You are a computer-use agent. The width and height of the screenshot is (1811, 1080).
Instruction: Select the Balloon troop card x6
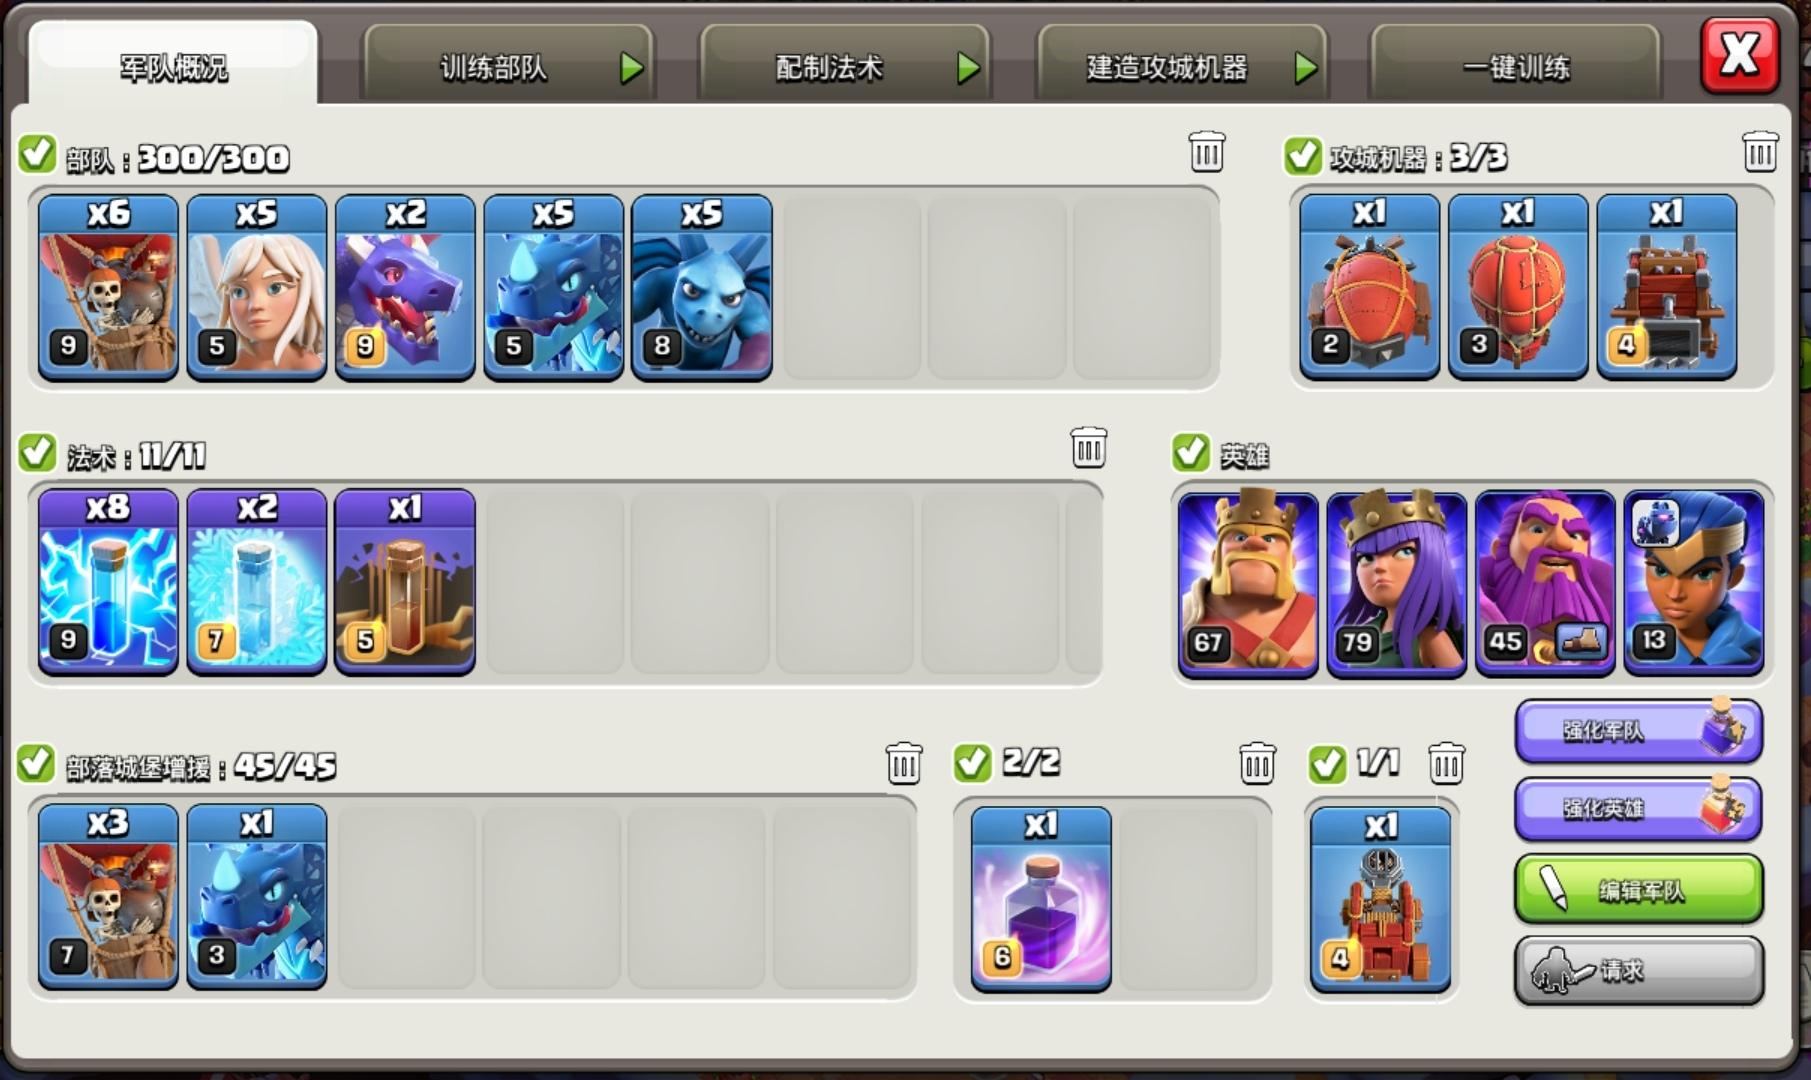pos(108,288)
